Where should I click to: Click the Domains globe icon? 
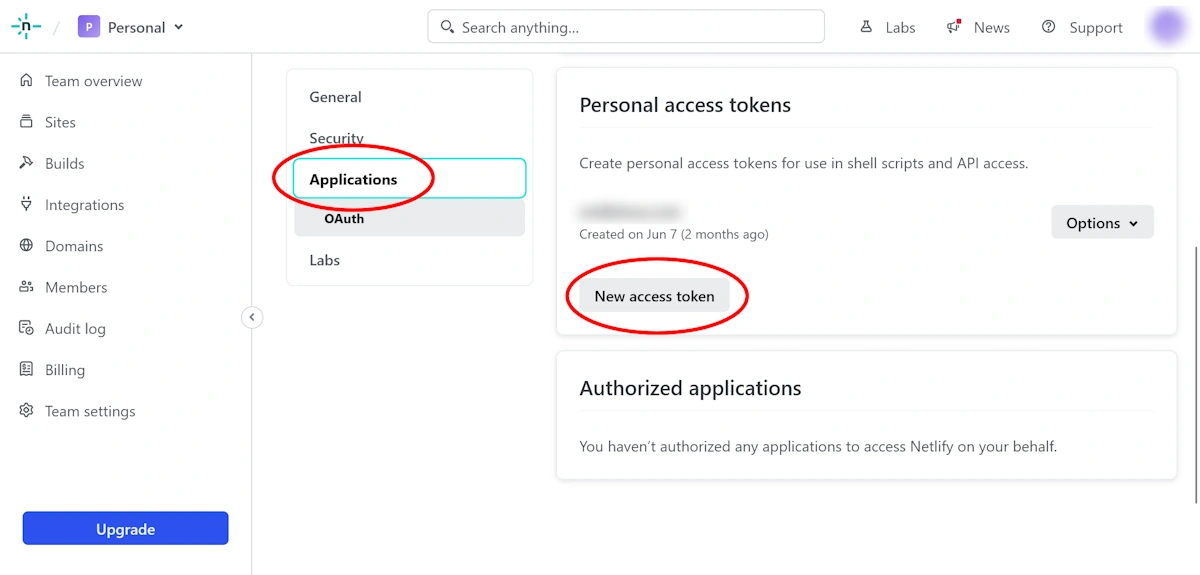click(x=26, y=246)
